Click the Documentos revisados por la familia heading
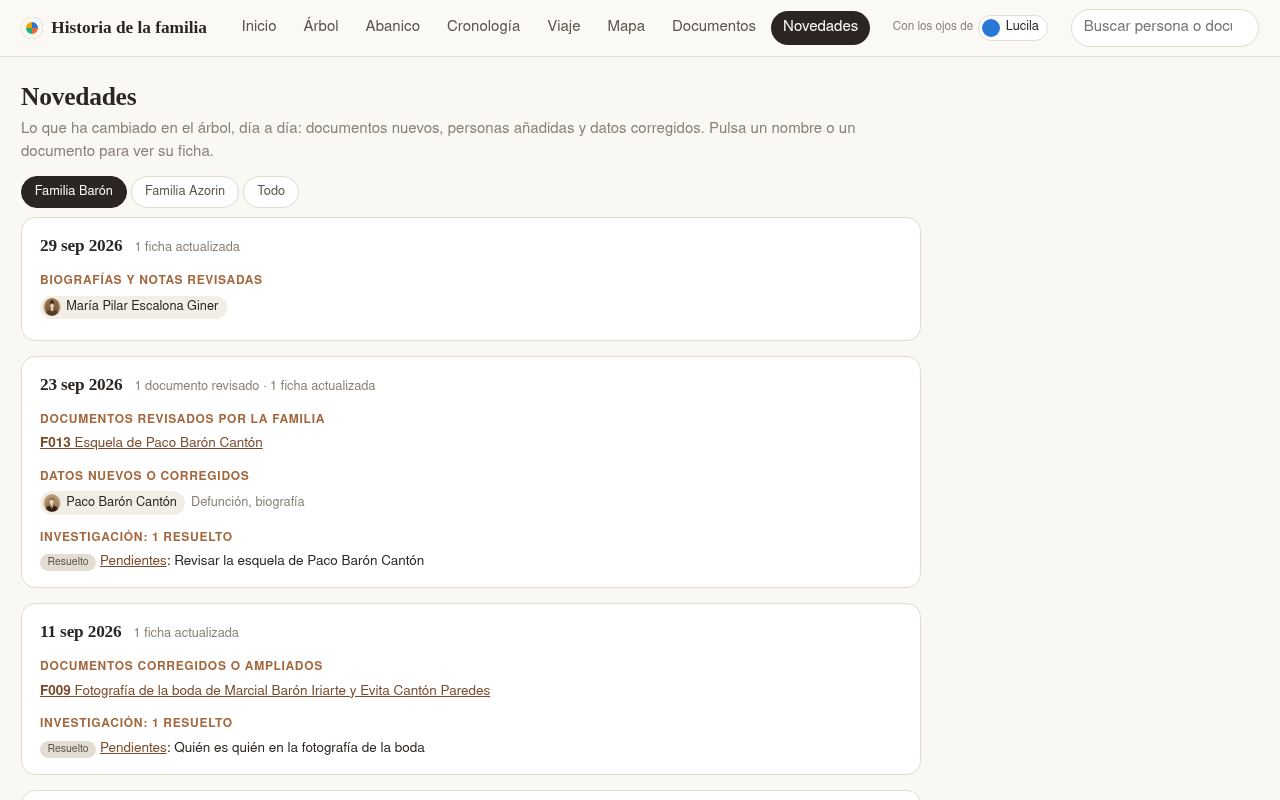The width and height of the screenshot is (1280, 800). pos(182,419)
